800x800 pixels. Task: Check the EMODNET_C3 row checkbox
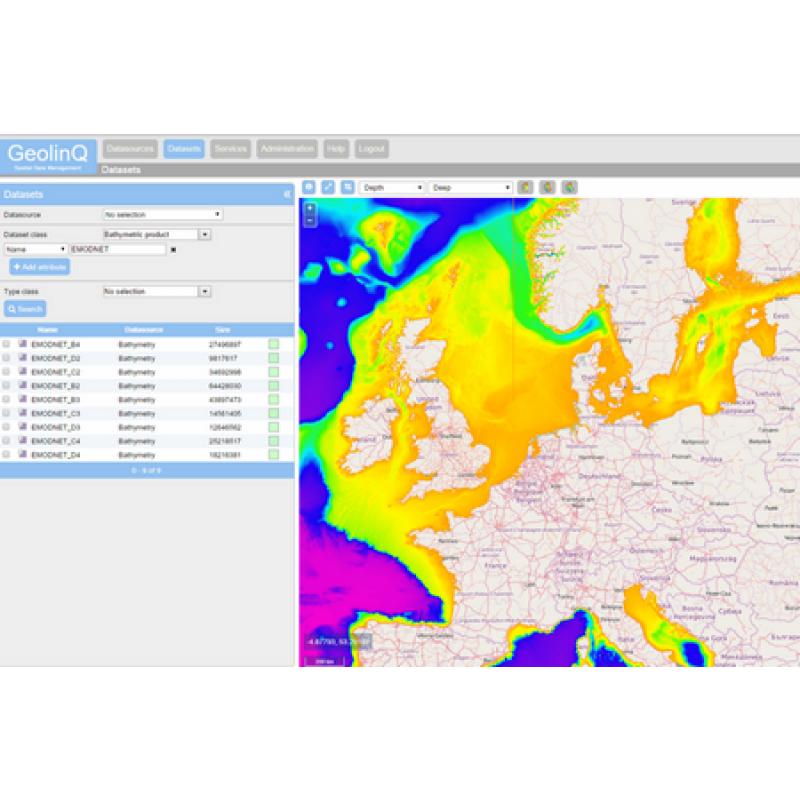coord(6,413)
